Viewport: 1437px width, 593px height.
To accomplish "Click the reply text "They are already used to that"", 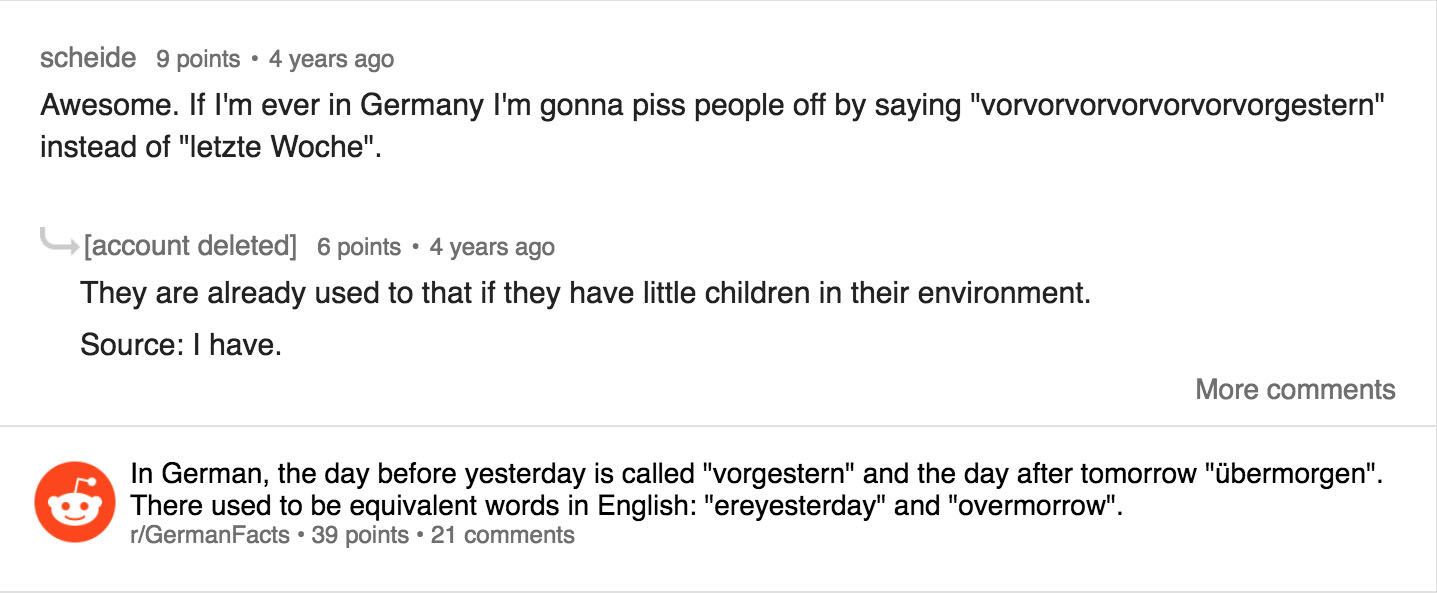I will pyautogui.click(x=584, y=293).
